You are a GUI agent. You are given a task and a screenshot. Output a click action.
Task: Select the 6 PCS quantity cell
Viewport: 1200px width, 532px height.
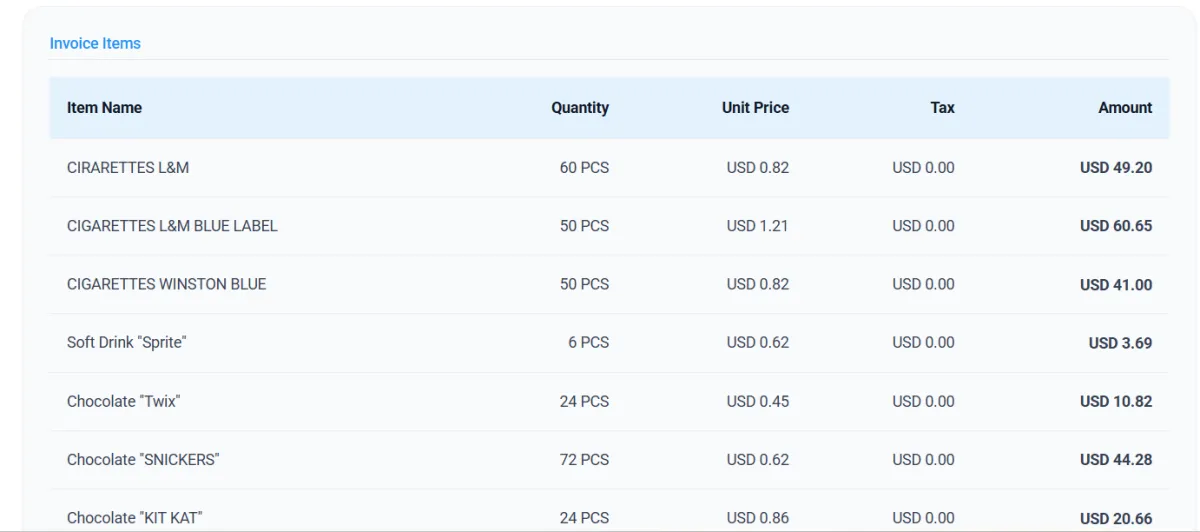point(588,342)
